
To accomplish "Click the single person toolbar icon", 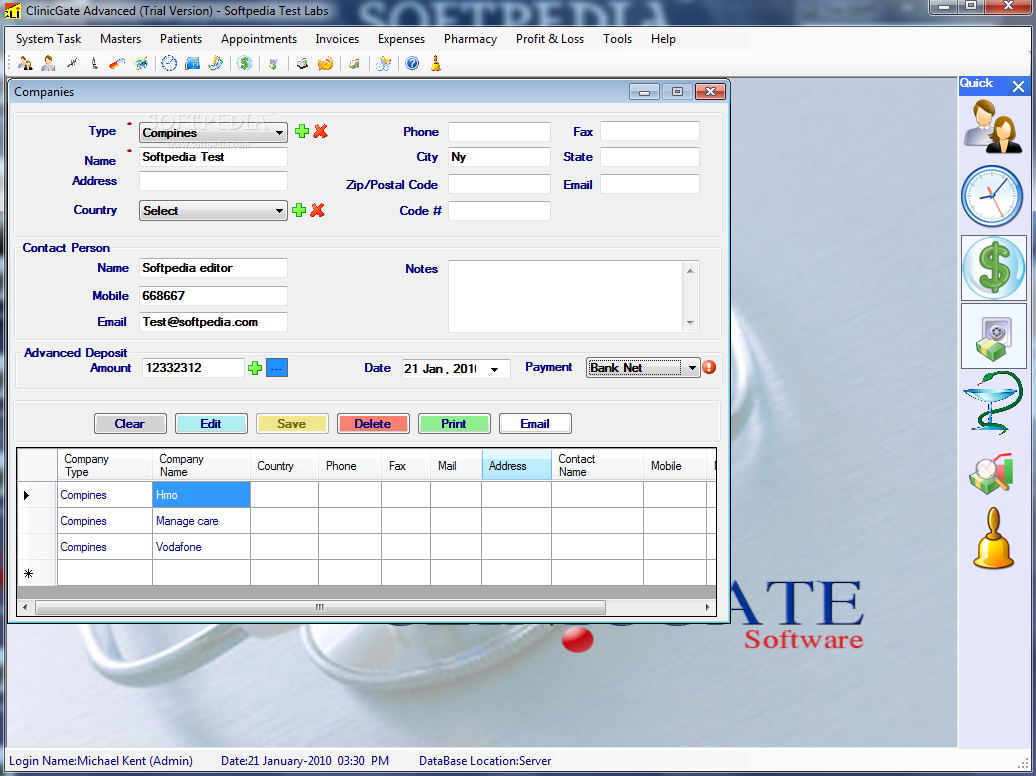I will (x=48, y=63).
